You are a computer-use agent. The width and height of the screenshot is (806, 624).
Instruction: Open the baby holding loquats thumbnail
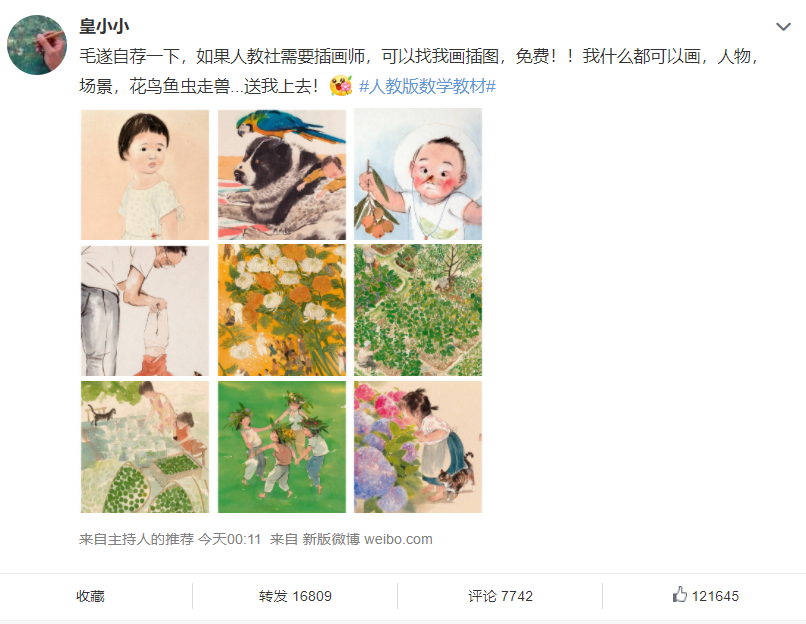418,174
